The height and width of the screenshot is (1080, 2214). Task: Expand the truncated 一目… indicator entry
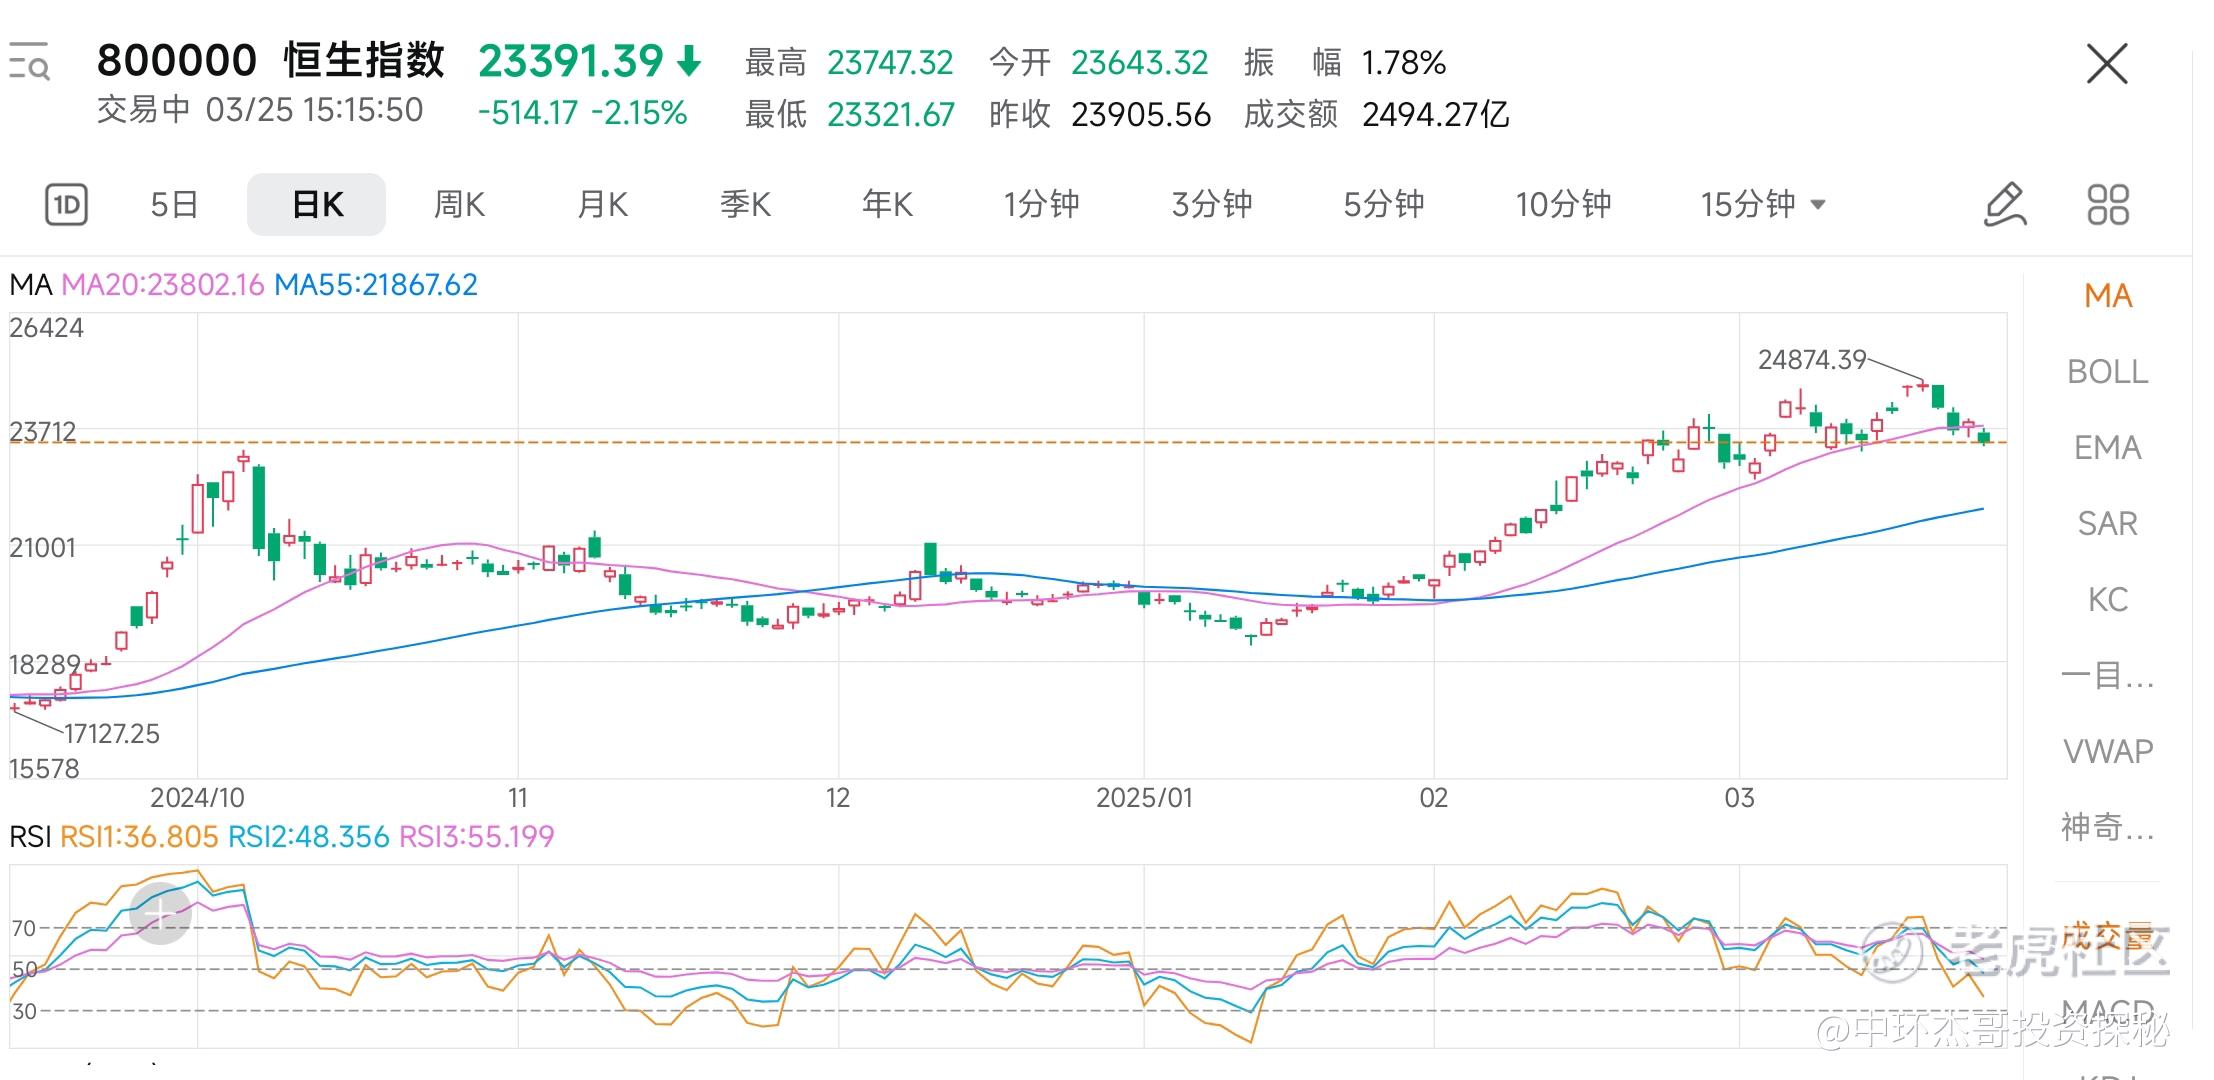tap(2107, 676)
